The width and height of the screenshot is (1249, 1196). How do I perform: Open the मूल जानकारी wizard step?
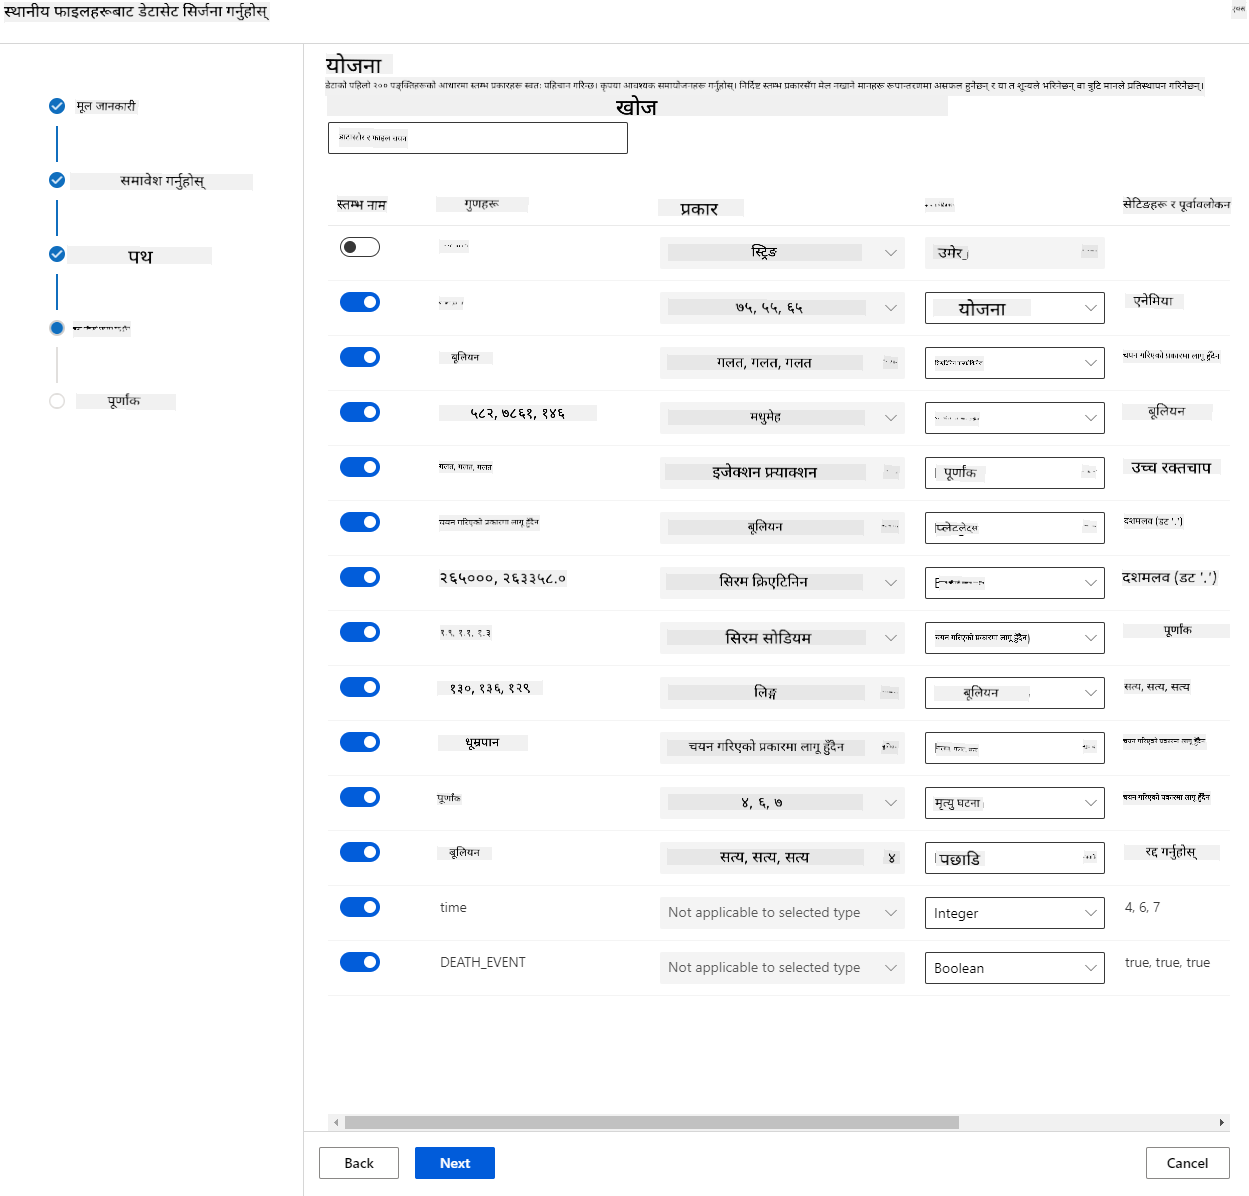tap(106, 106)
